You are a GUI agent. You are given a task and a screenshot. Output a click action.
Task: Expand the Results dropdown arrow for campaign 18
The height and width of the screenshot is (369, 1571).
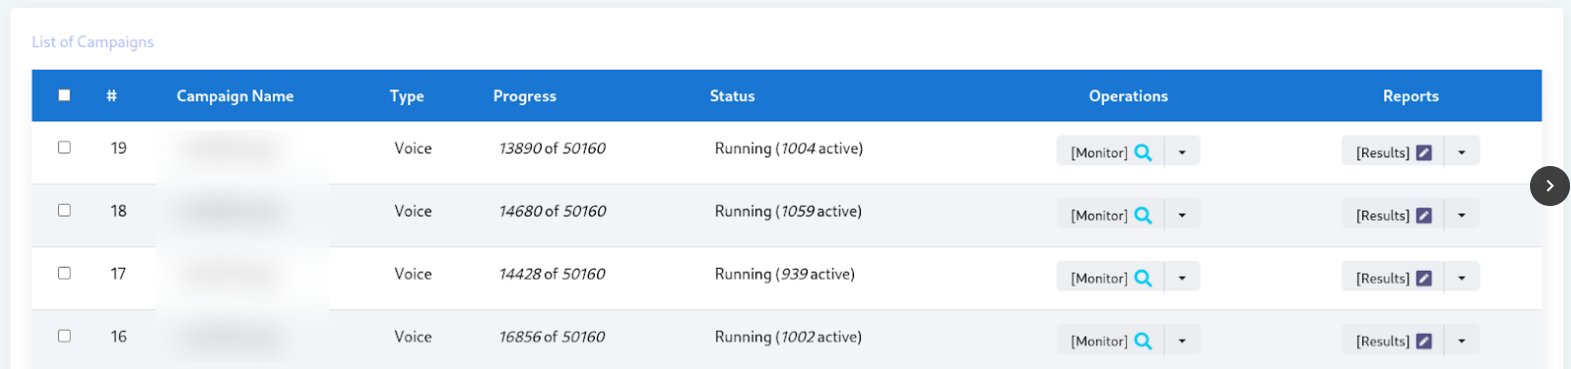point(1462,215)
